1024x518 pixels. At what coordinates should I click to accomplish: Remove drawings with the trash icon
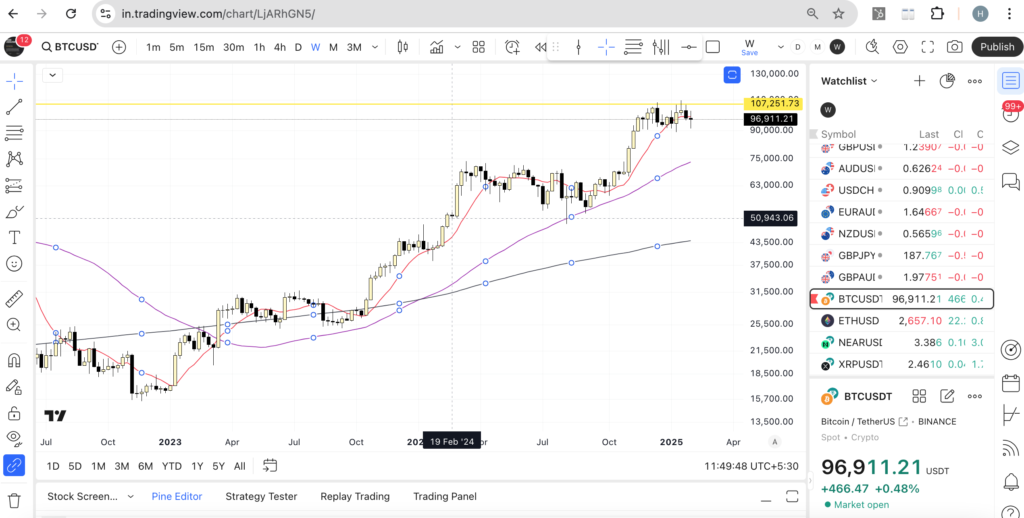14,500
